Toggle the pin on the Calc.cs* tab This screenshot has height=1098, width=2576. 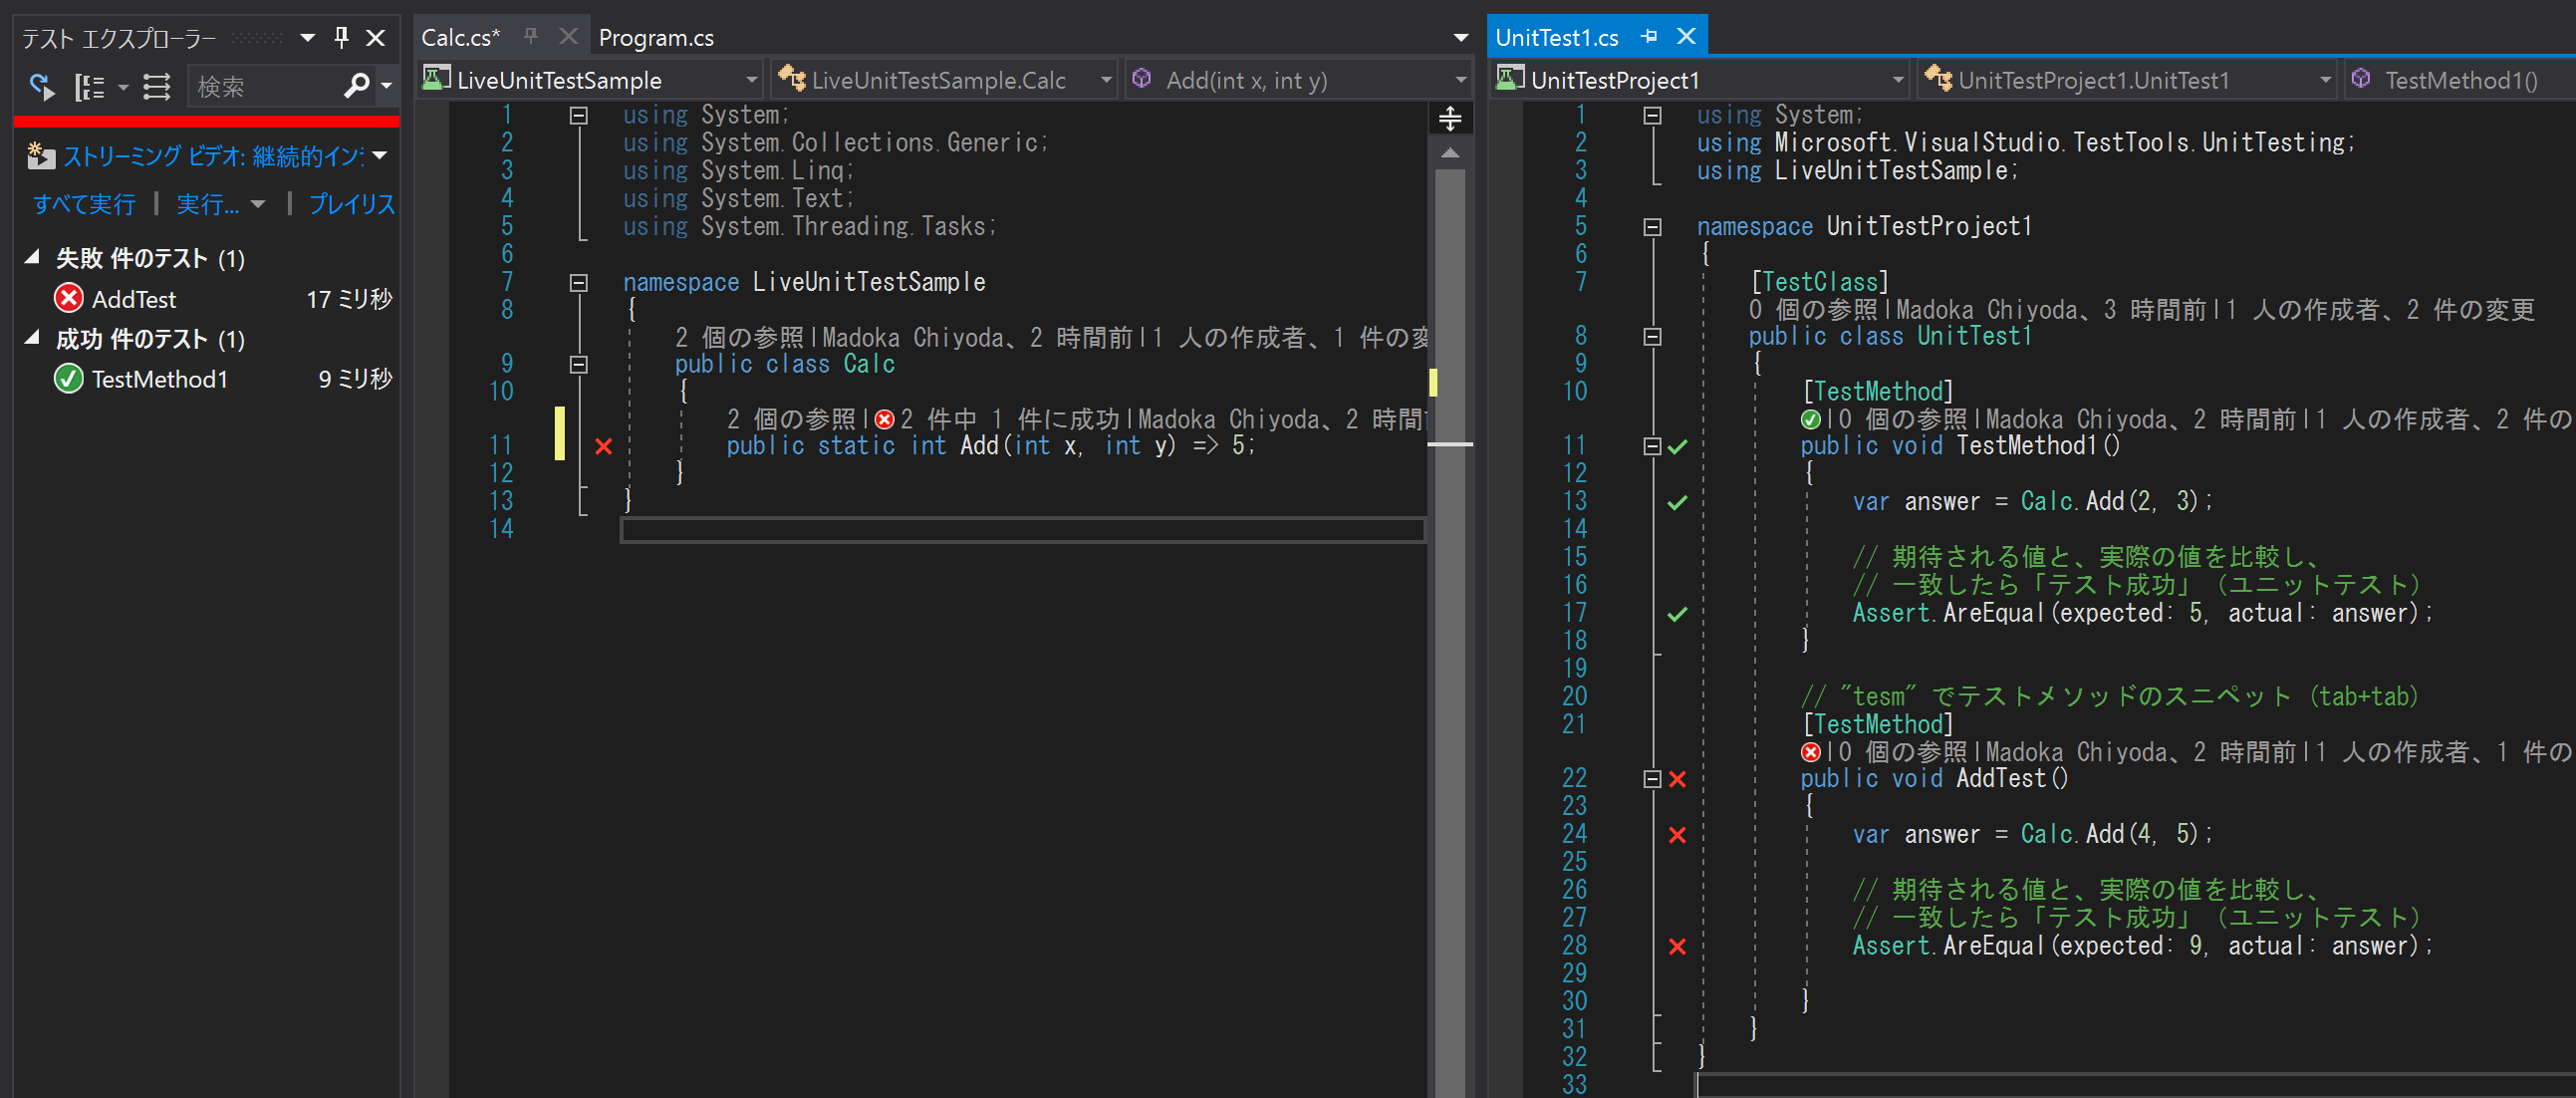[531, 37]
